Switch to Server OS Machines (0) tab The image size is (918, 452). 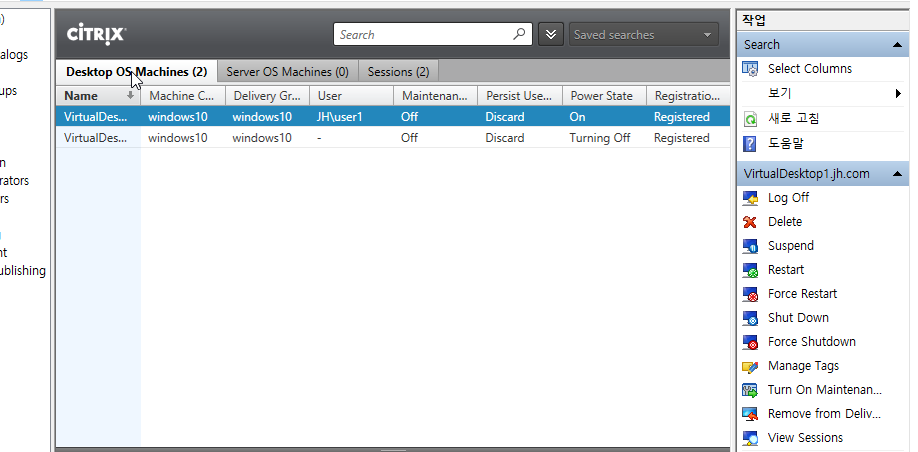(x=287, y=72)
